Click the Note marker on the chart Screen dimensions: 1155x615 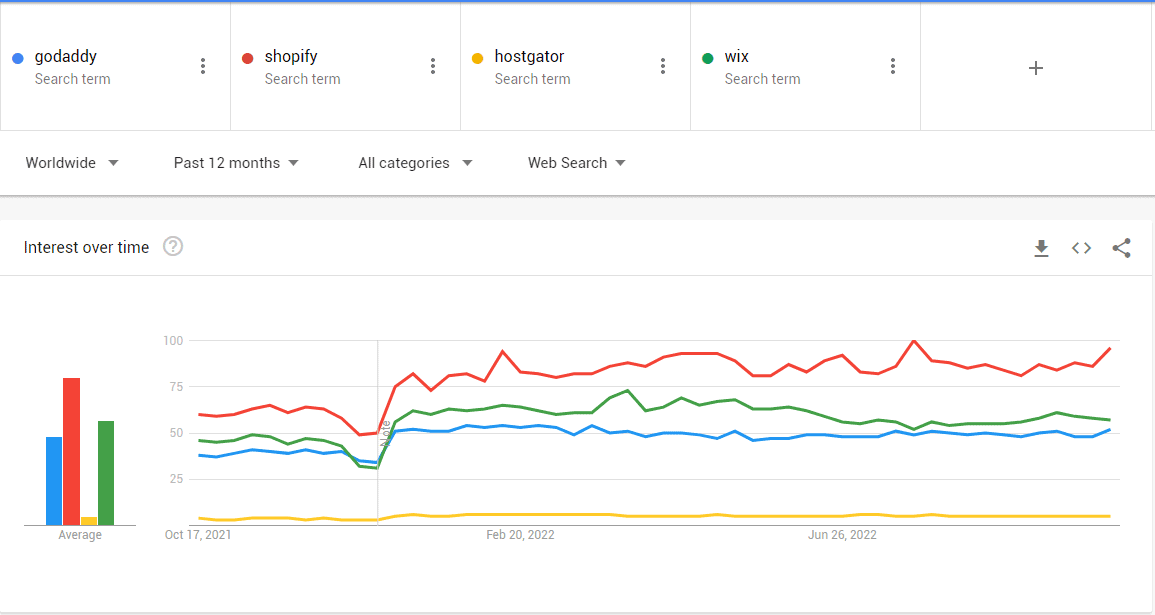[385, 434]
